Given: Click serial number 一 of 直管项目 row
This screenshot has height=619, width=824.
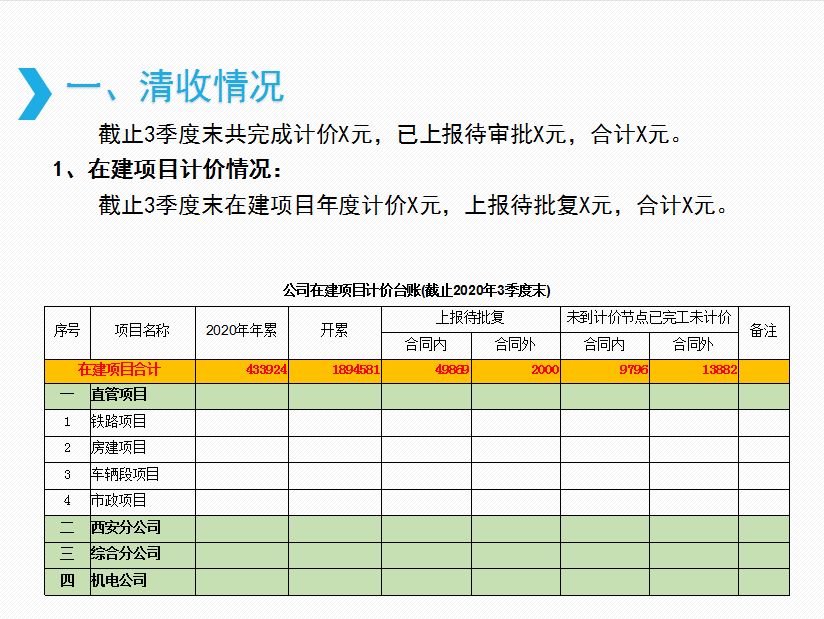Looking at the screenshot, I should (x=67, y=396).
